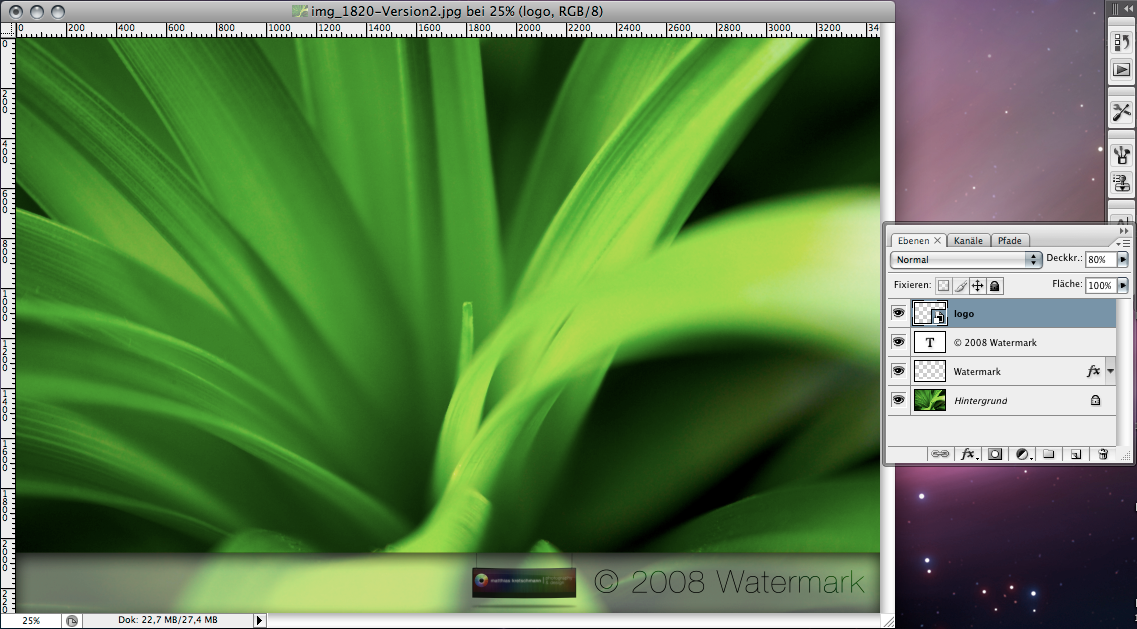Add a layer style with bottom fx button

click(969, 454)
